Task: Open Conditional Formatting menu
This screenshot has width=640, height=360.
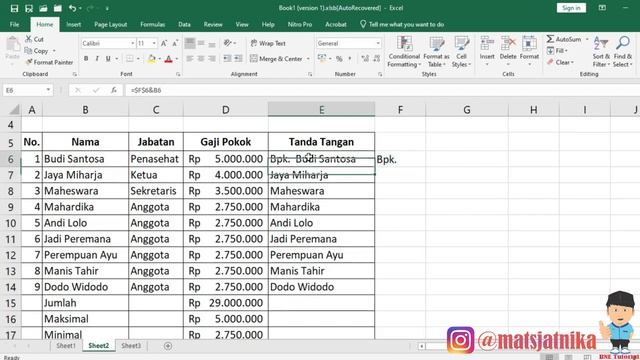Action: pos(404,51)
